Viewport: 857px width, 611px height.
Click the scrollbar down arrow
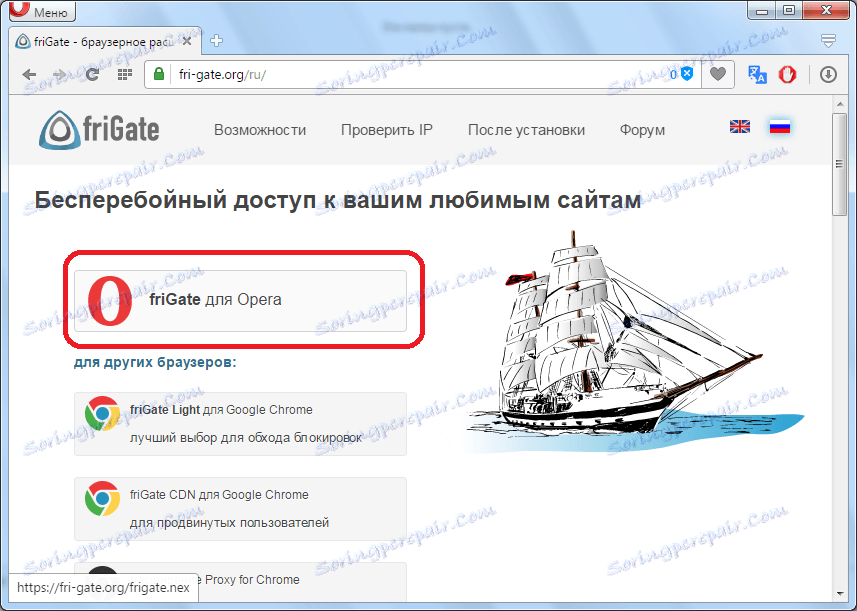(x=840, y=594)
